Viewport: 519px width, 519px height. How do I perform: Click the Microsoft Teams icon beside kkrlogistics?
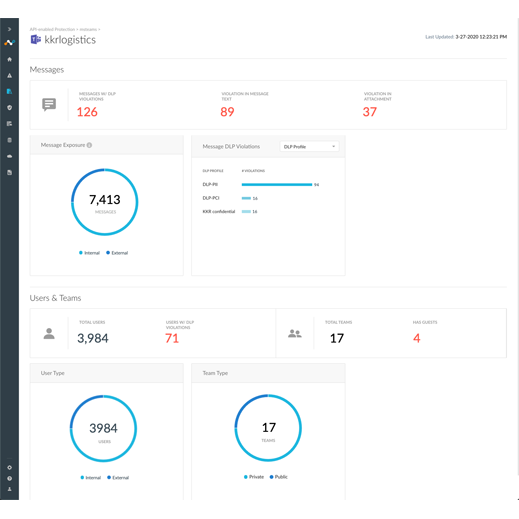click(x=36, y=40)
